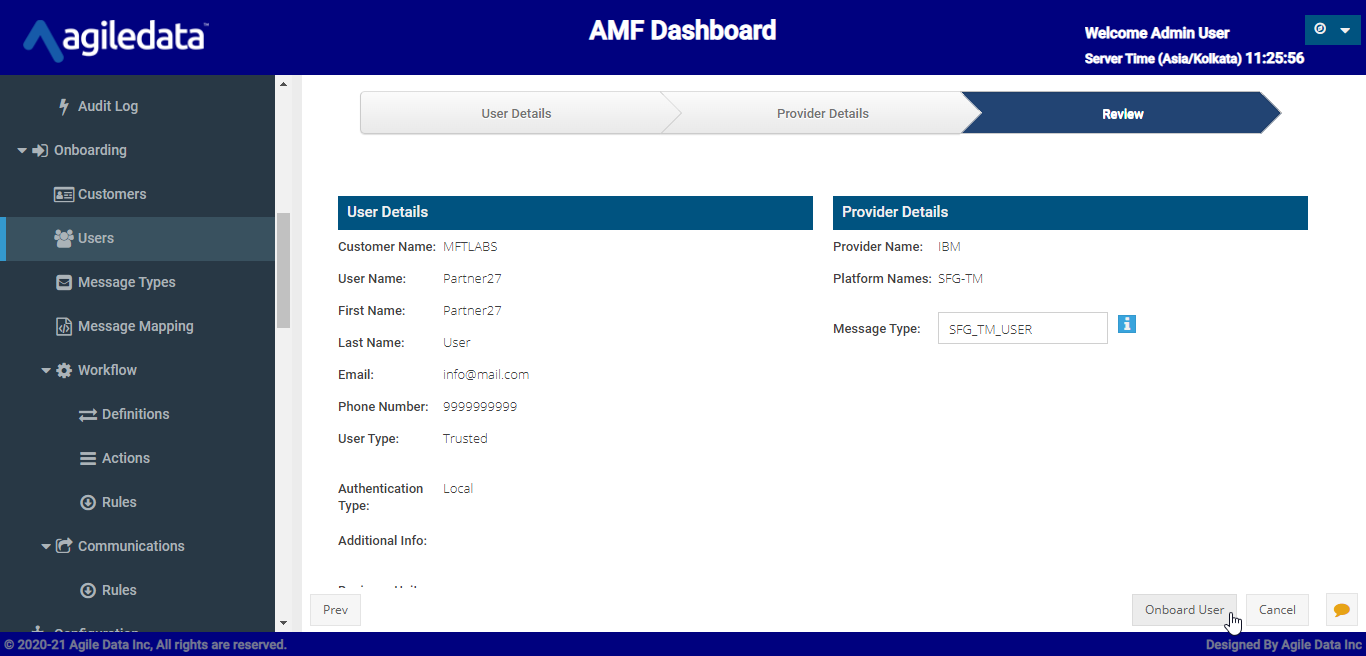Click the blue info icon beside Message Type
Viewport: 1366px width, 656px height.
(x=1127, y=324)
